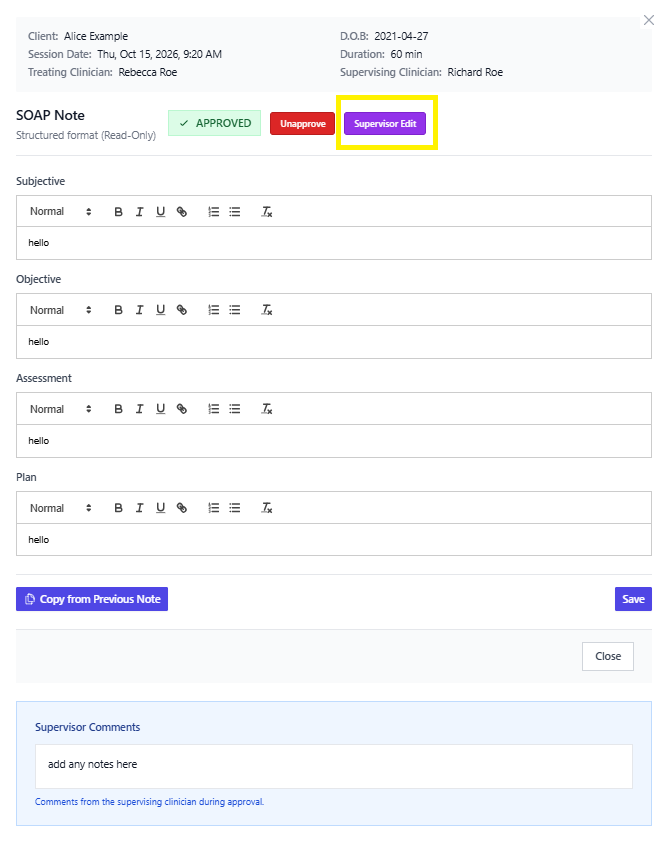
Task: Click Copy from Previous Note
Action: pos(92,599)
